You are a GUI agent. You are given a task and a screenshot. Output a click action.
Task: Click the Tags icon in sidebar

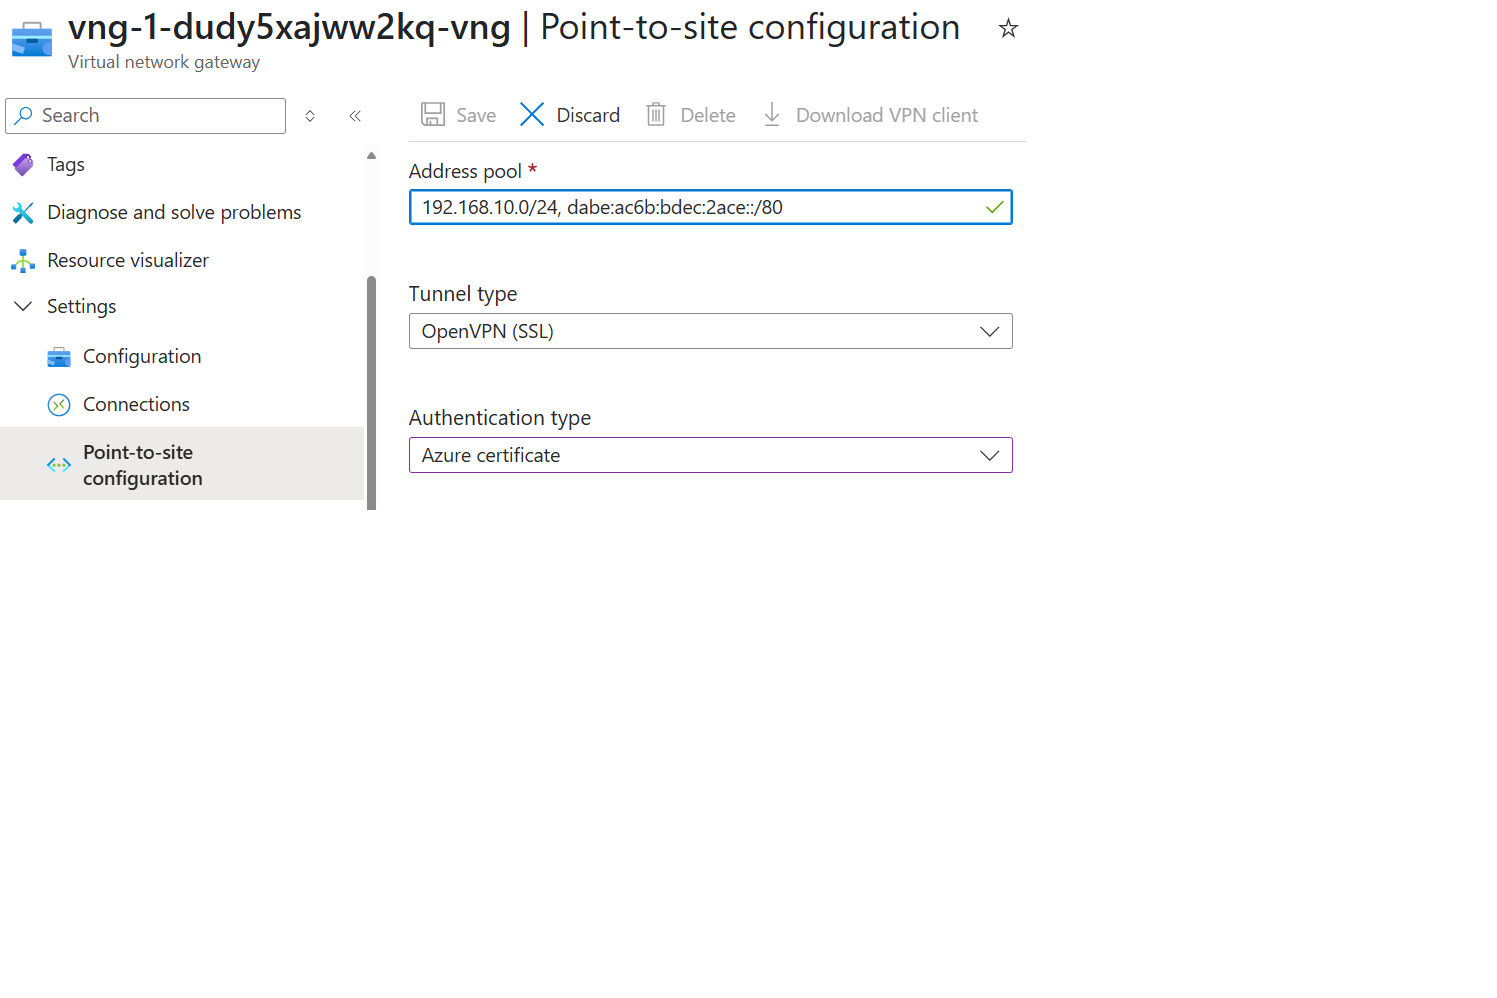click(23, 165)
